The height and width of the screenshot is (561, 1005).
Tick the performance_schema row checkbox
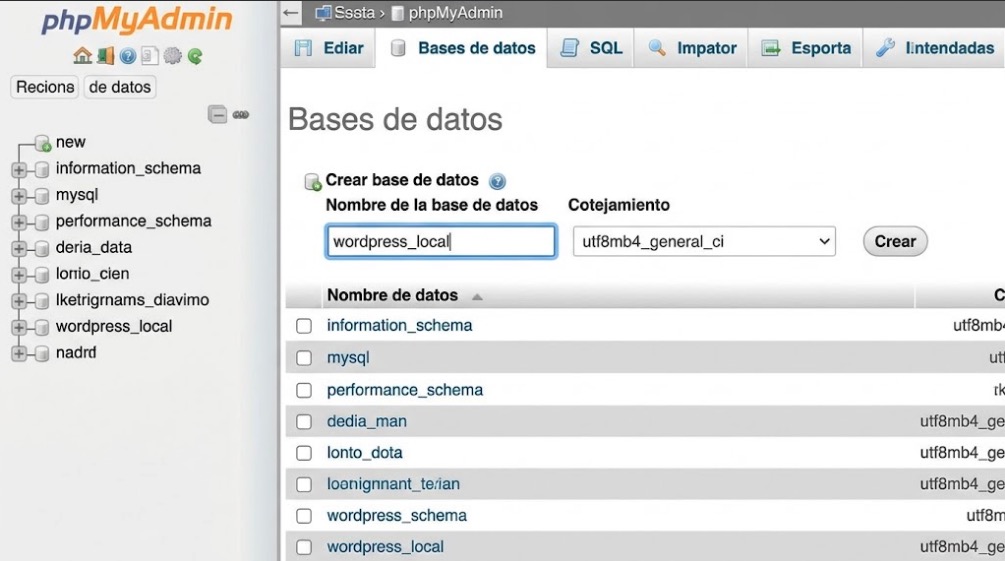click(x=304, y=390)
